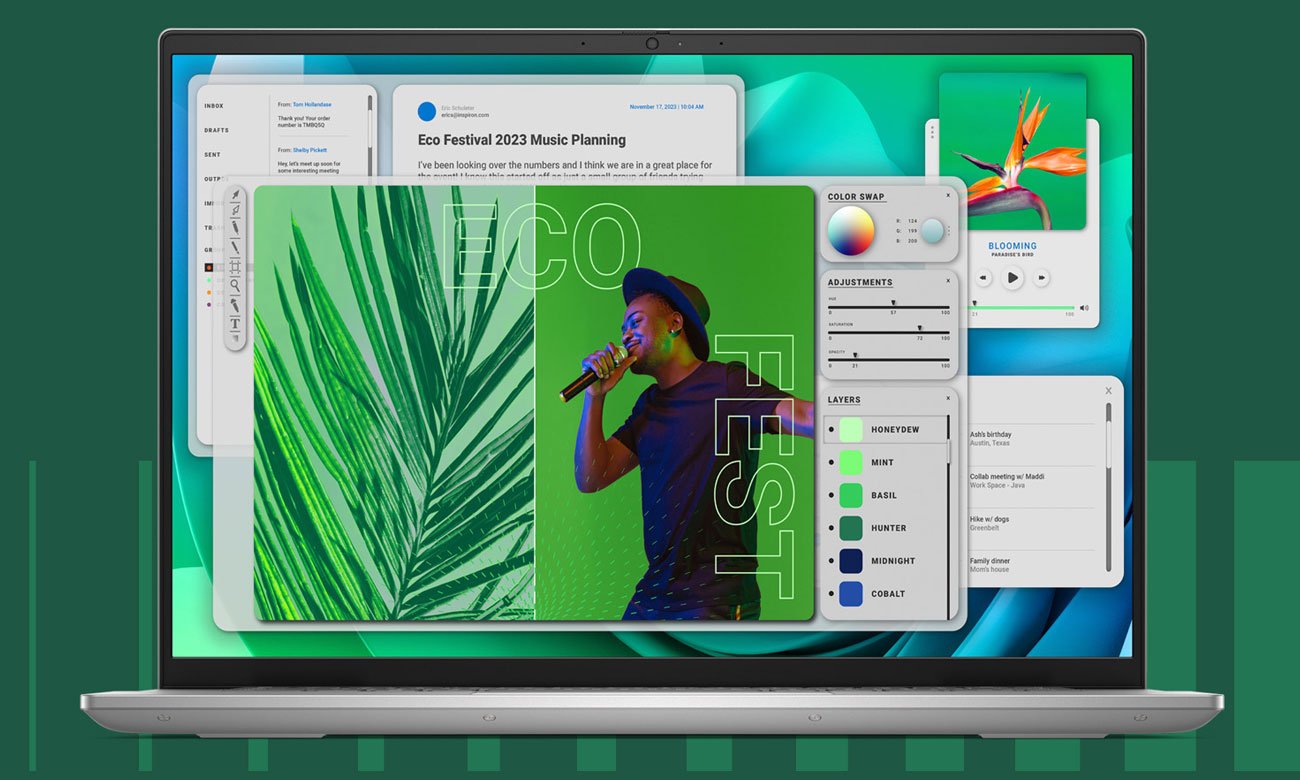Viewport: 1300px width, 780px height.
Task: Open the sender link Tom Hollandase
Action: point(312,104)
